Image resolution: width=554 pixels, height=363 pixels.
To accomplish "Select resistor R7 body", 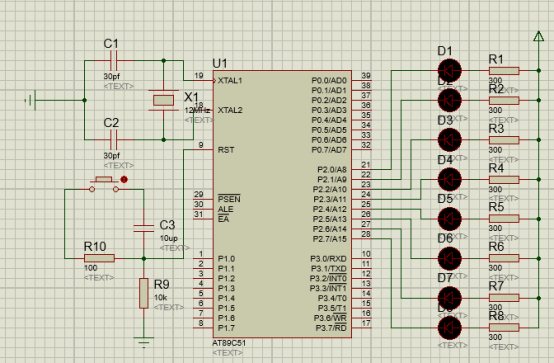I will 504,298.
